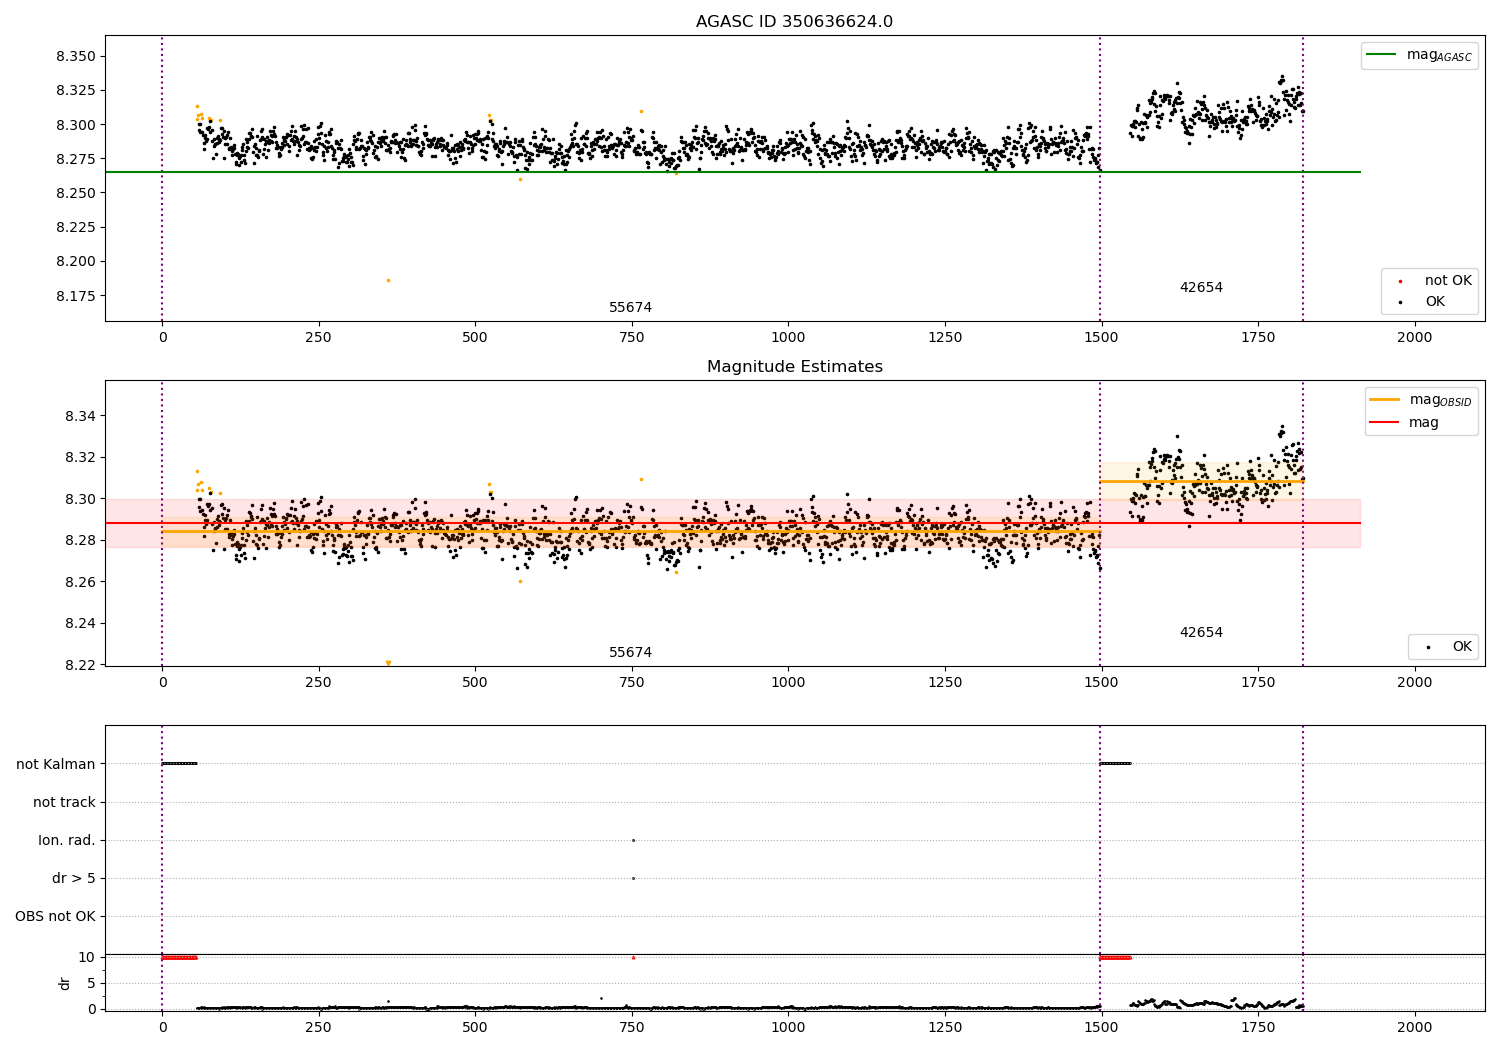Click the lone red triangle at x=750 in dr panel
Image resolution: width=1500 pixels, height=1050 pixels.
[633, 957]
